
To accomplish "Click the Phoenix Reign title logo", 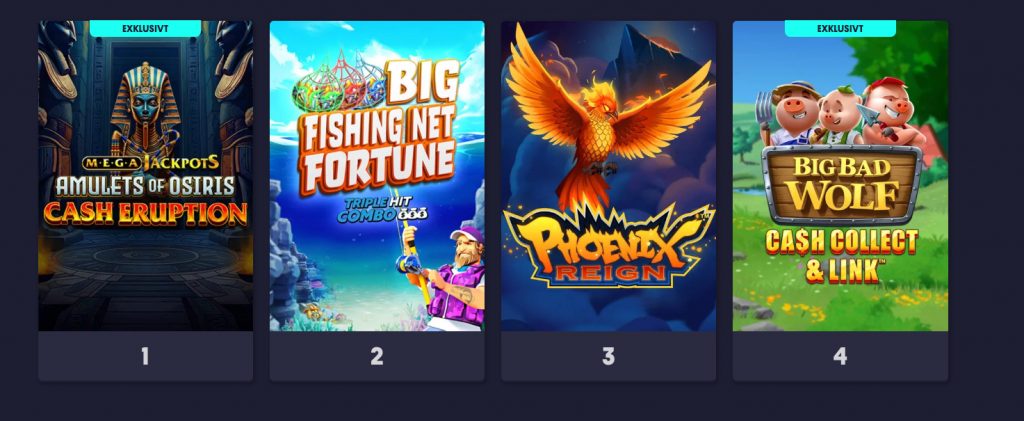I will tap(609, 247).
